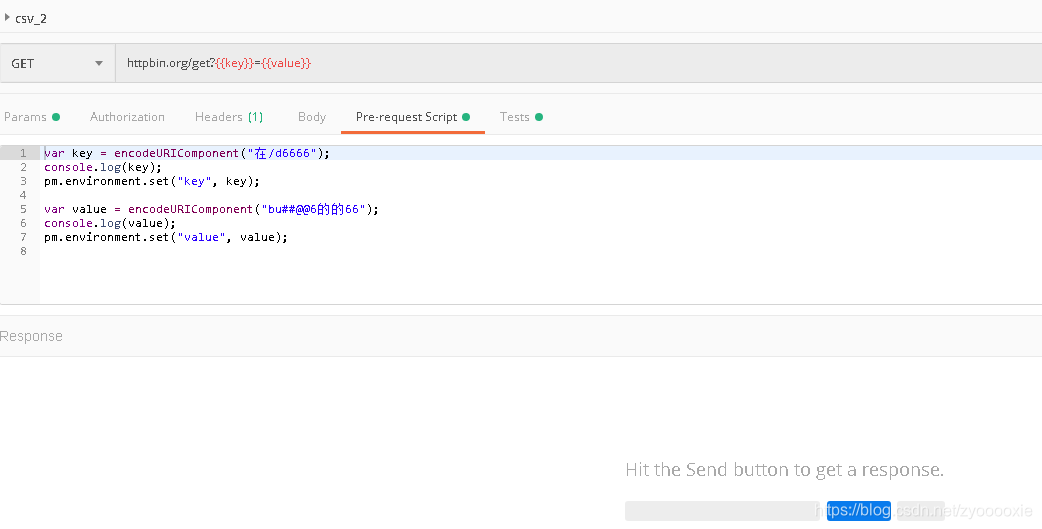Click the request URL input field
This screenshot has height=529, width=1042.
point(578,63)
